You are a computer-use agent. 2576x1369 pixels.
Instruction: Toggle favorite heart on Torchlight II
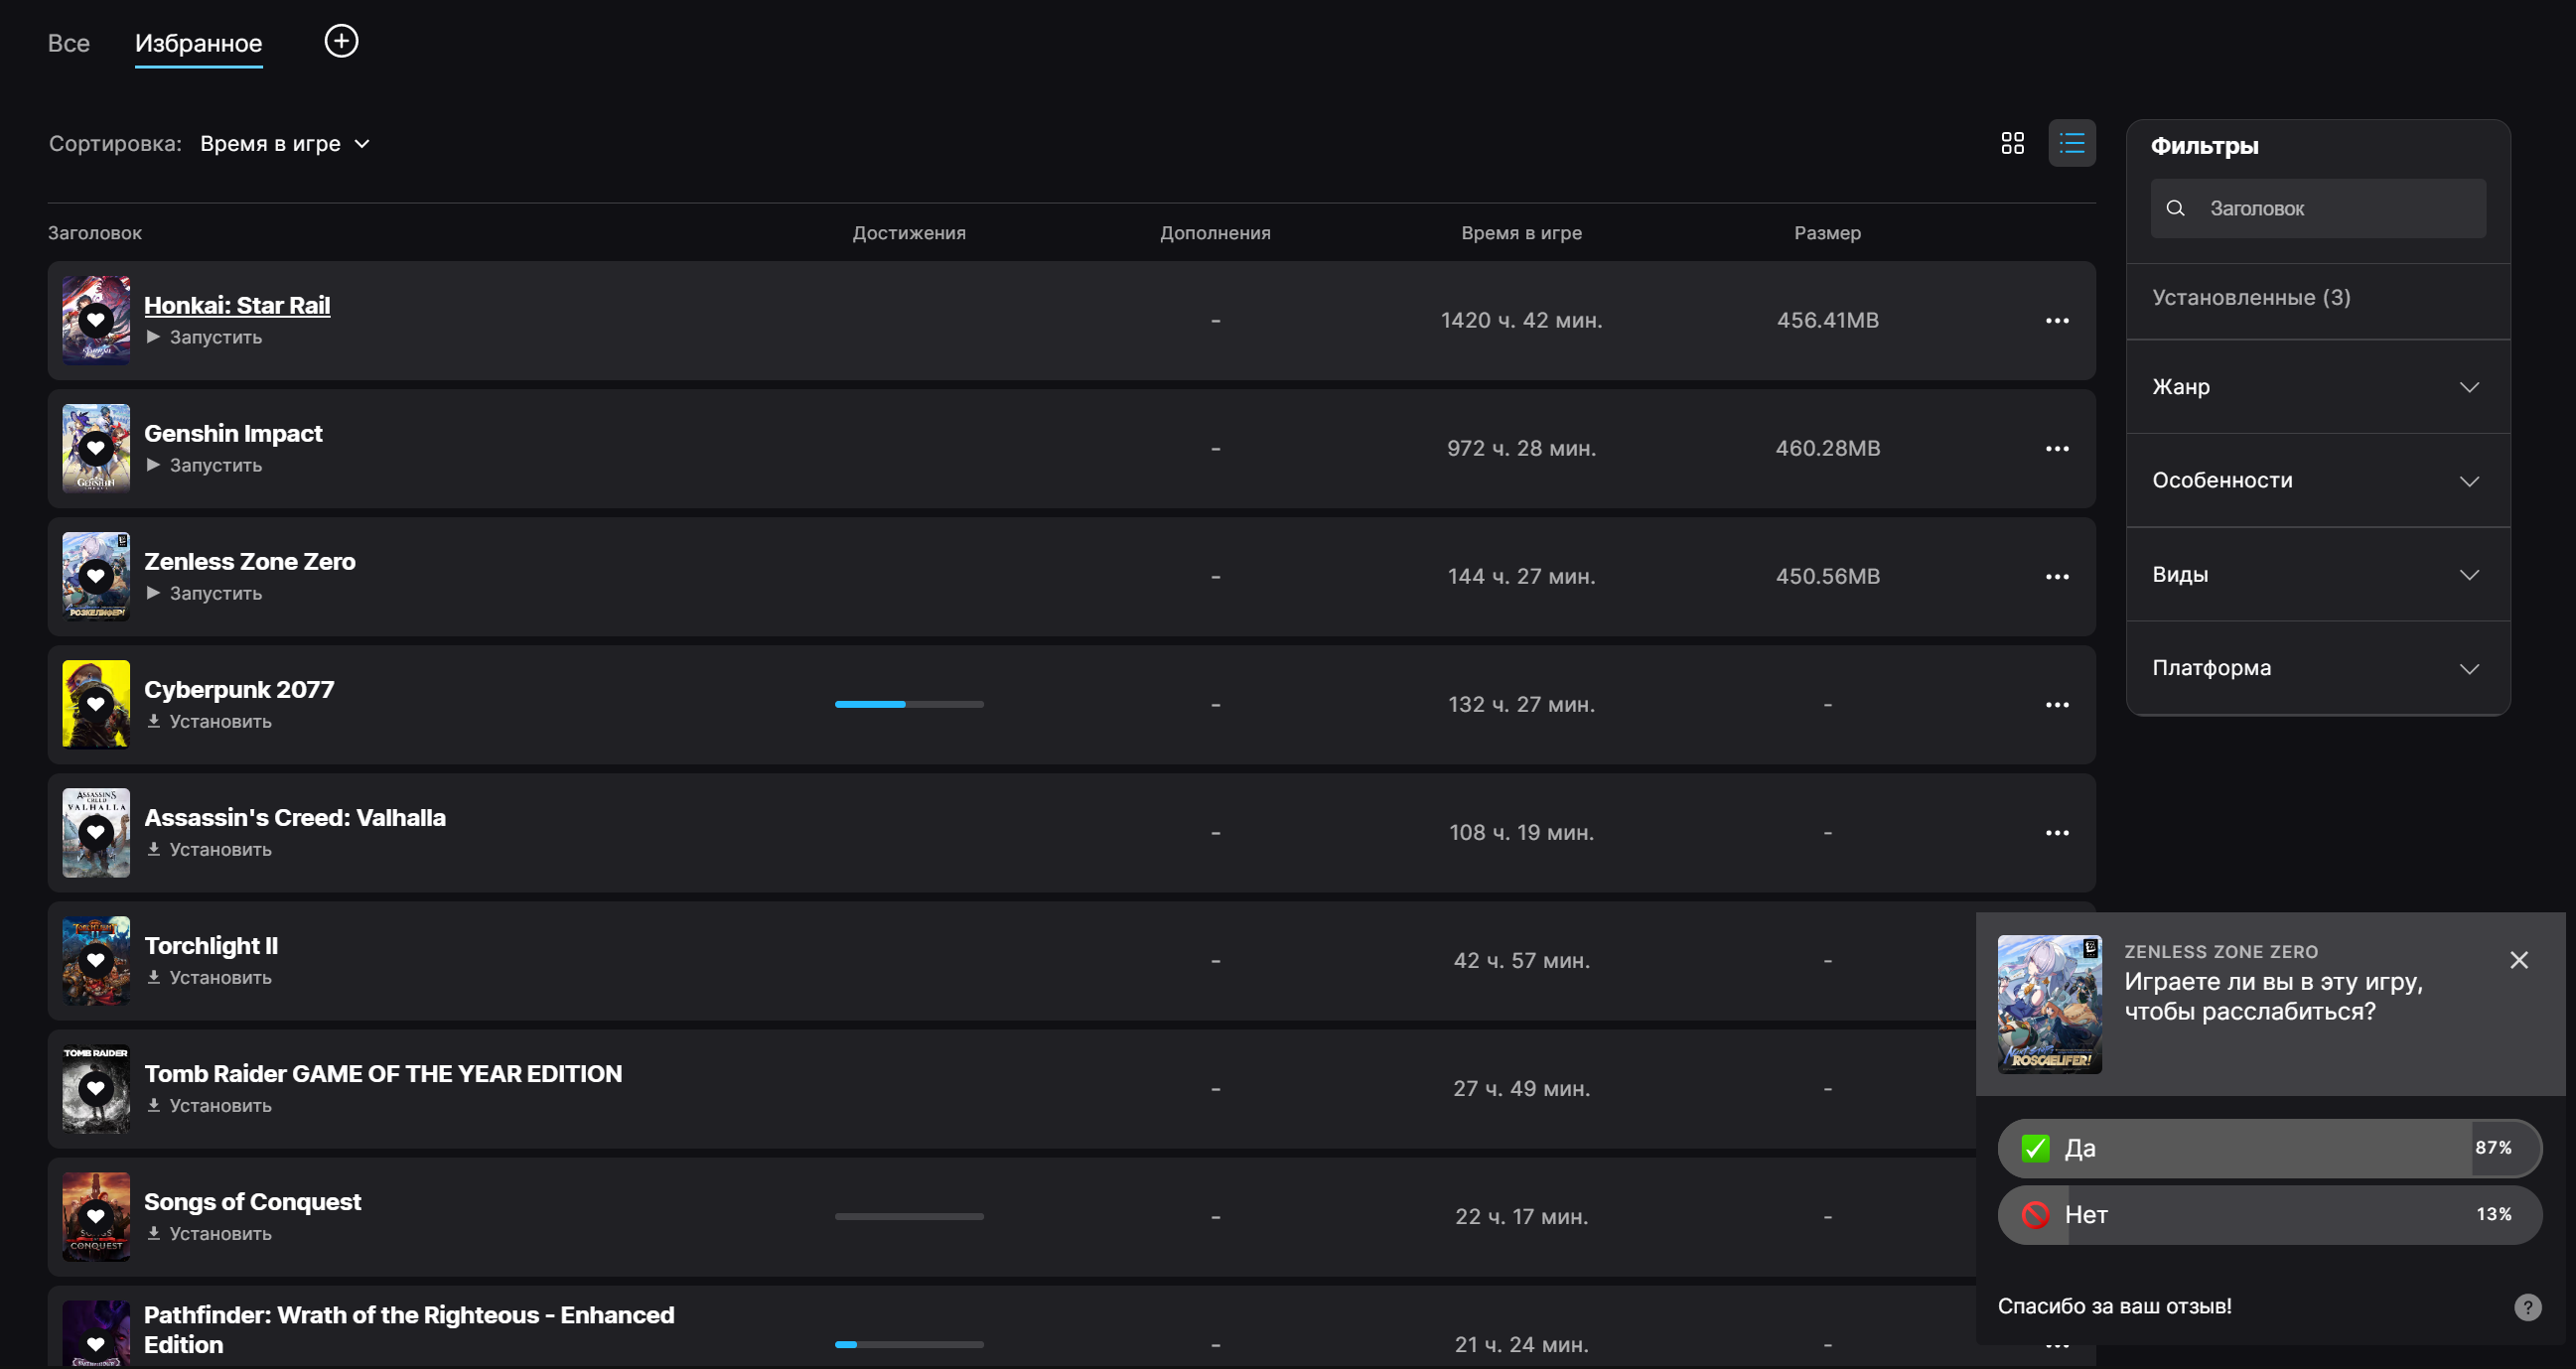pyautogui.click(x=96, y=960)
